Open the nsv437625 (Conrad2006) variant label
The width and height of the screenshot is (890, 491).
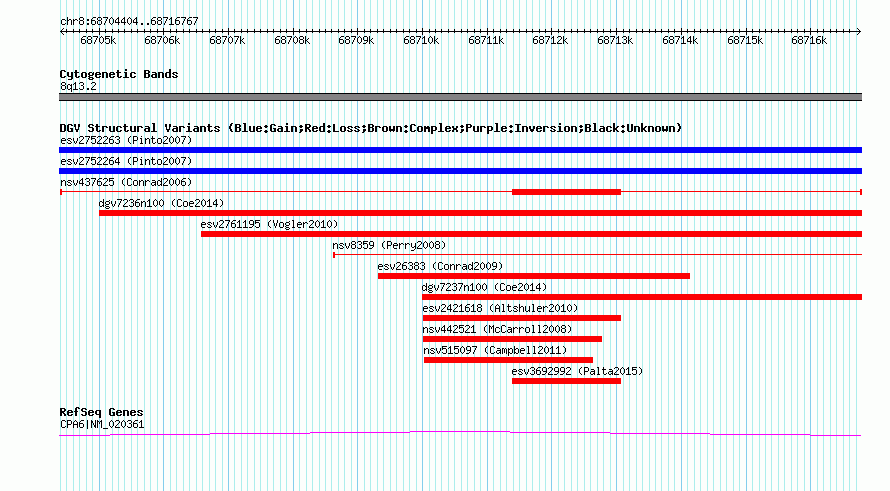click(126, 182)
